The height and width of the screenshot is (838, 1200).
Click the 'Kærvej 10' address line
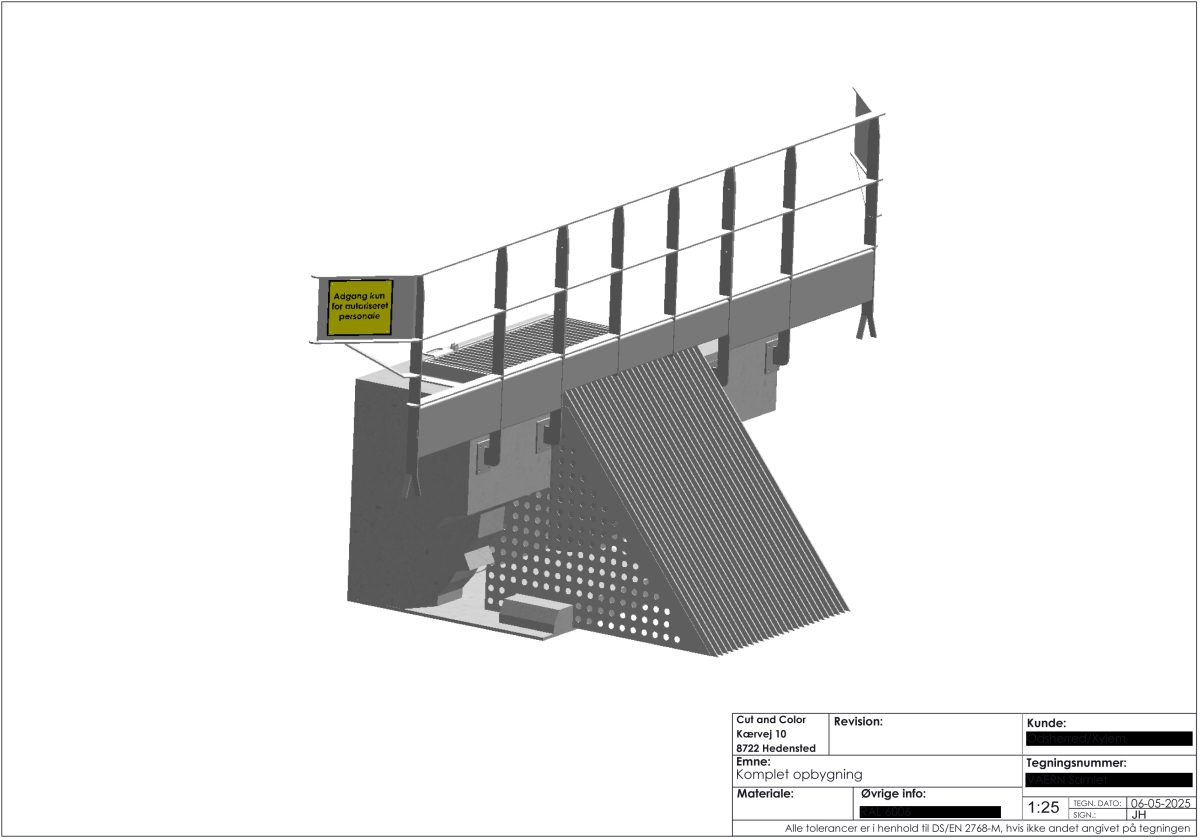pyautogui.click(x=761, y=734)
